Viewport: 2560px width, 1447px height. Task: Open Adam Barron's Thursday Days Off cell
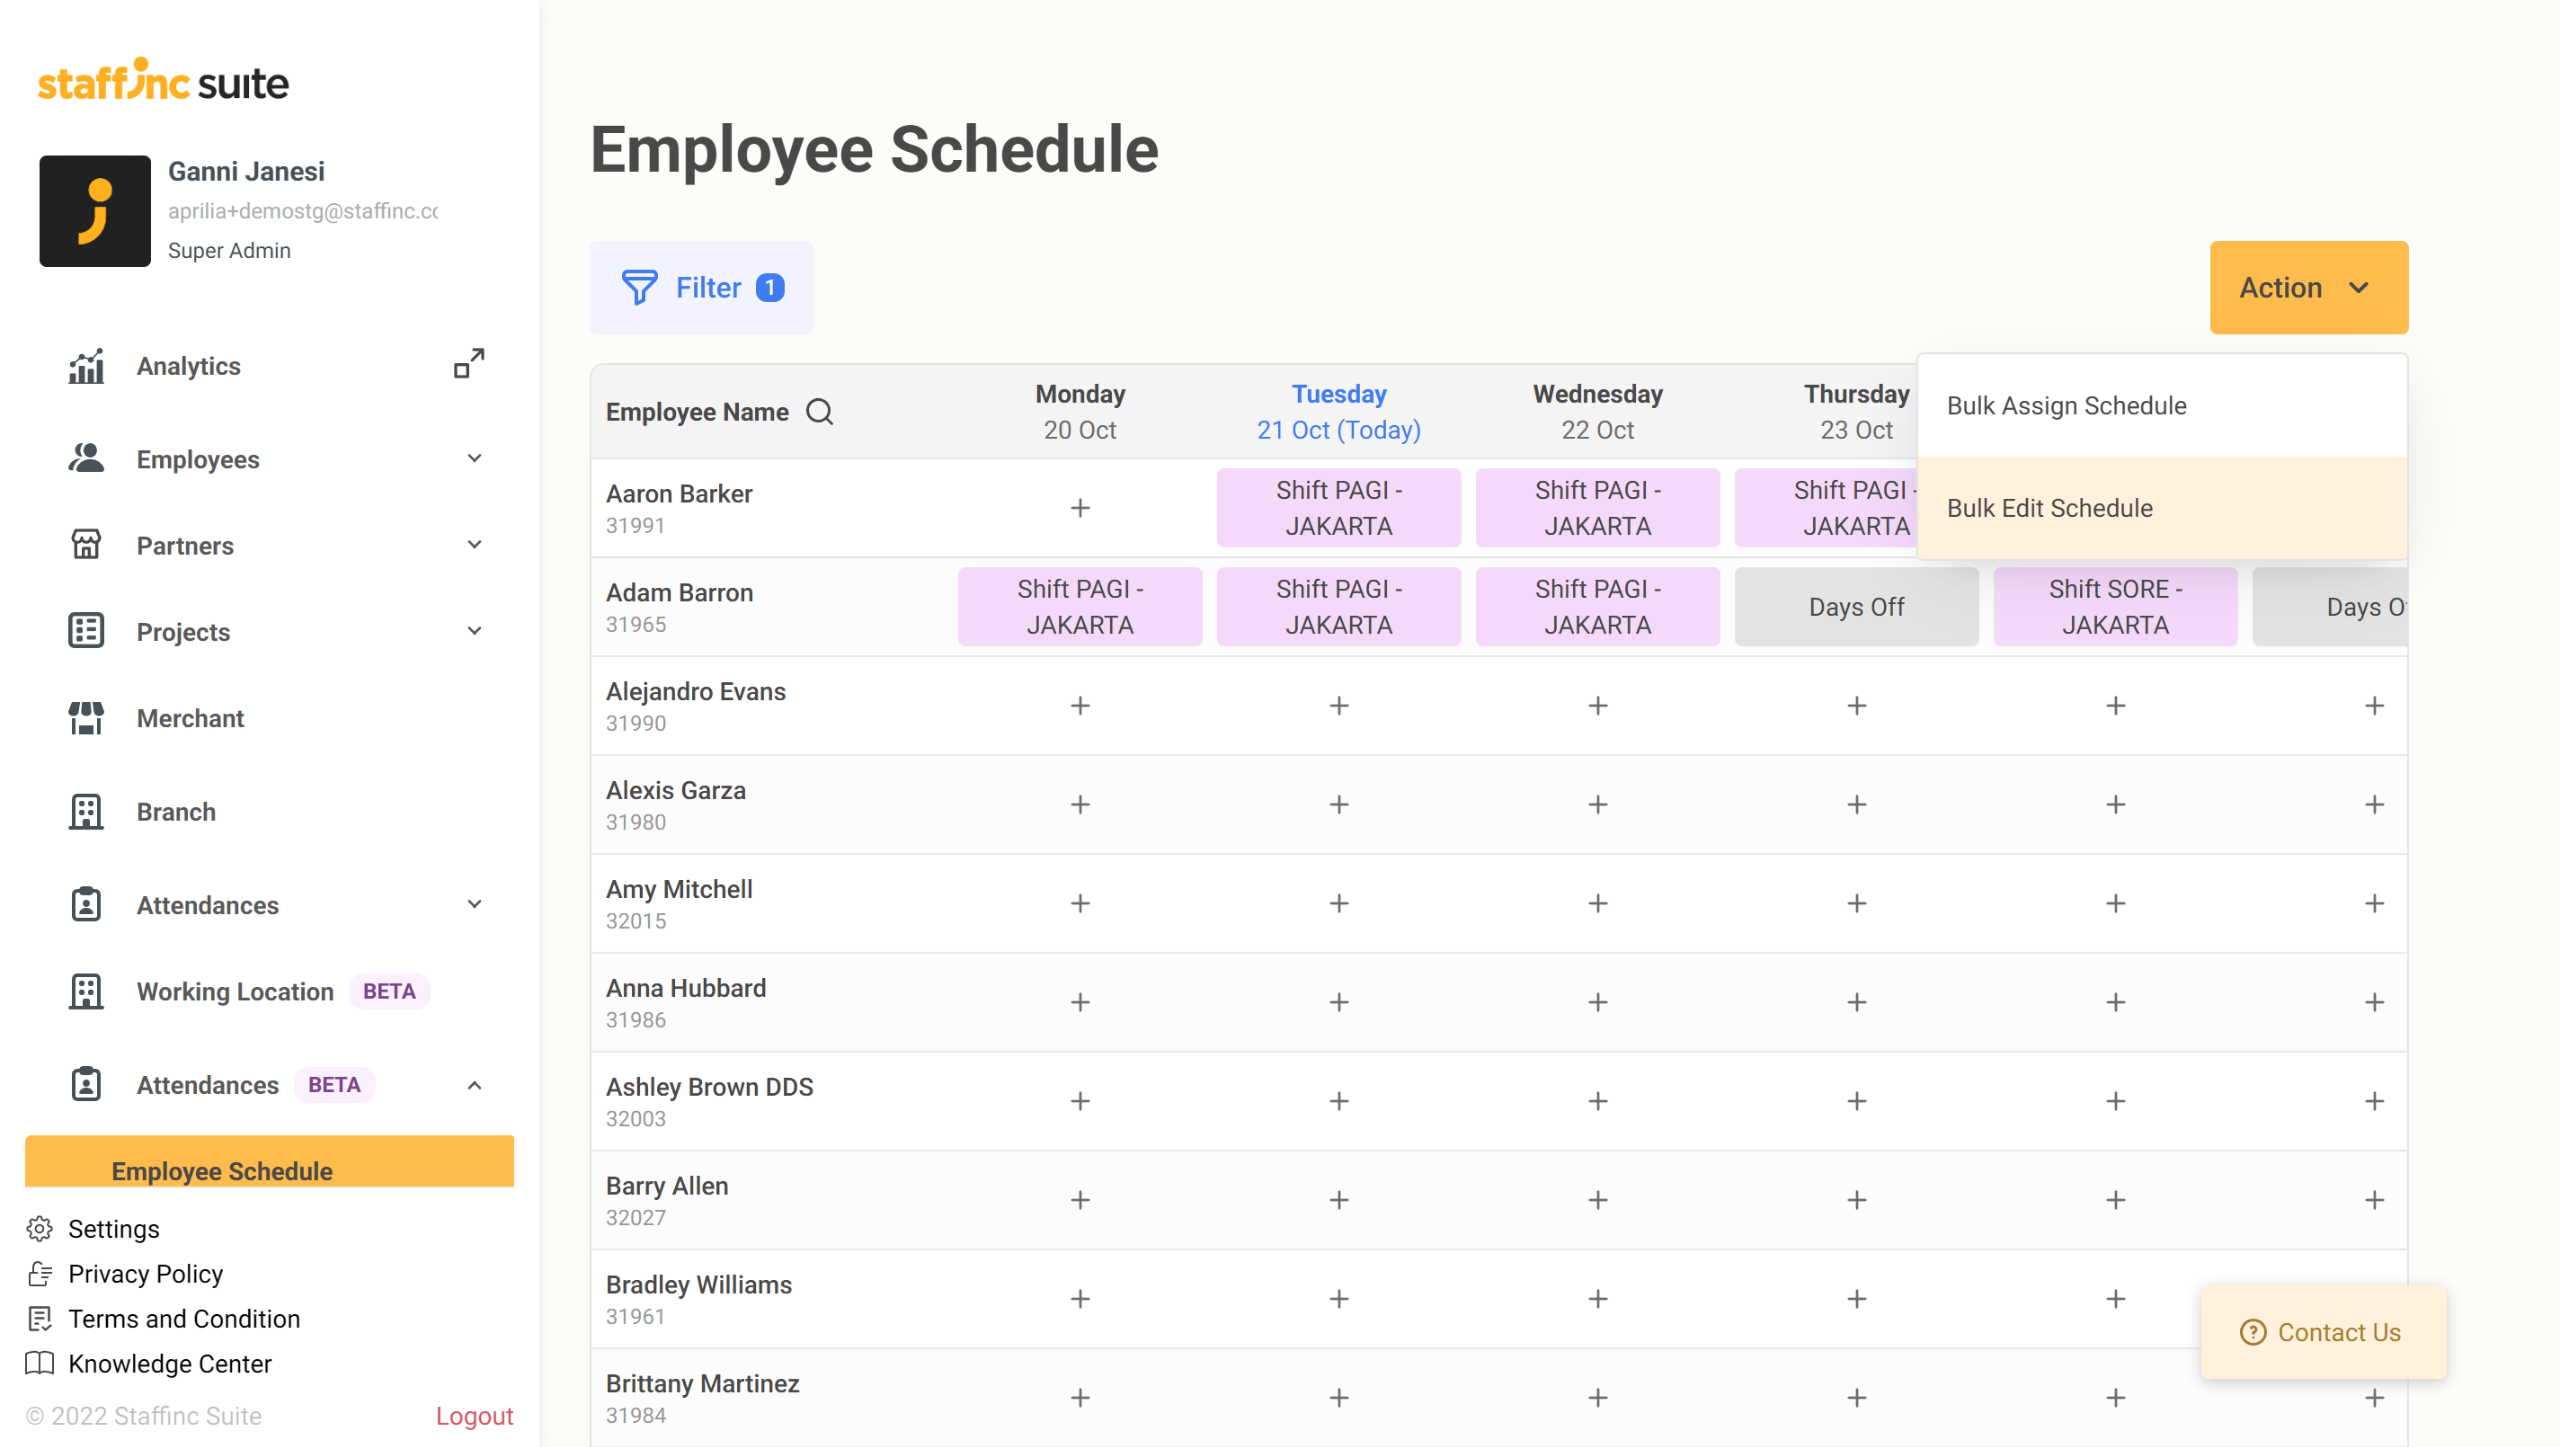[1856, 607]
